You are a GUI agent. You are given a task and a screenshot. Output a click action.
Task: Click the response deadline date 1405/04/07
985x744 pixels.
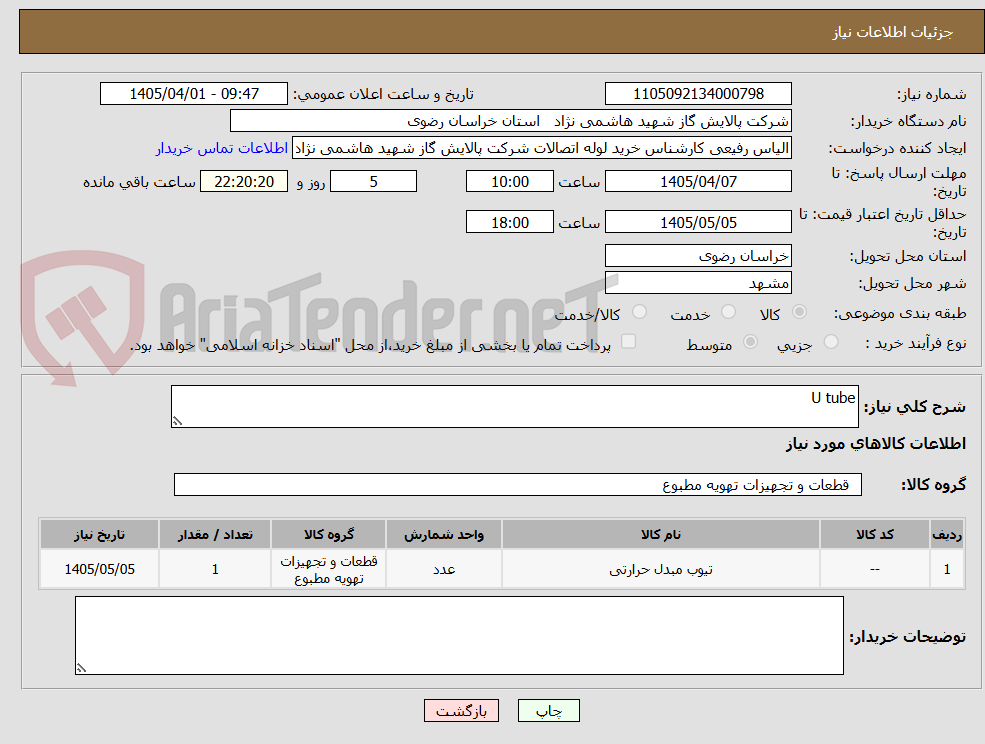click(x=698, y=182)
